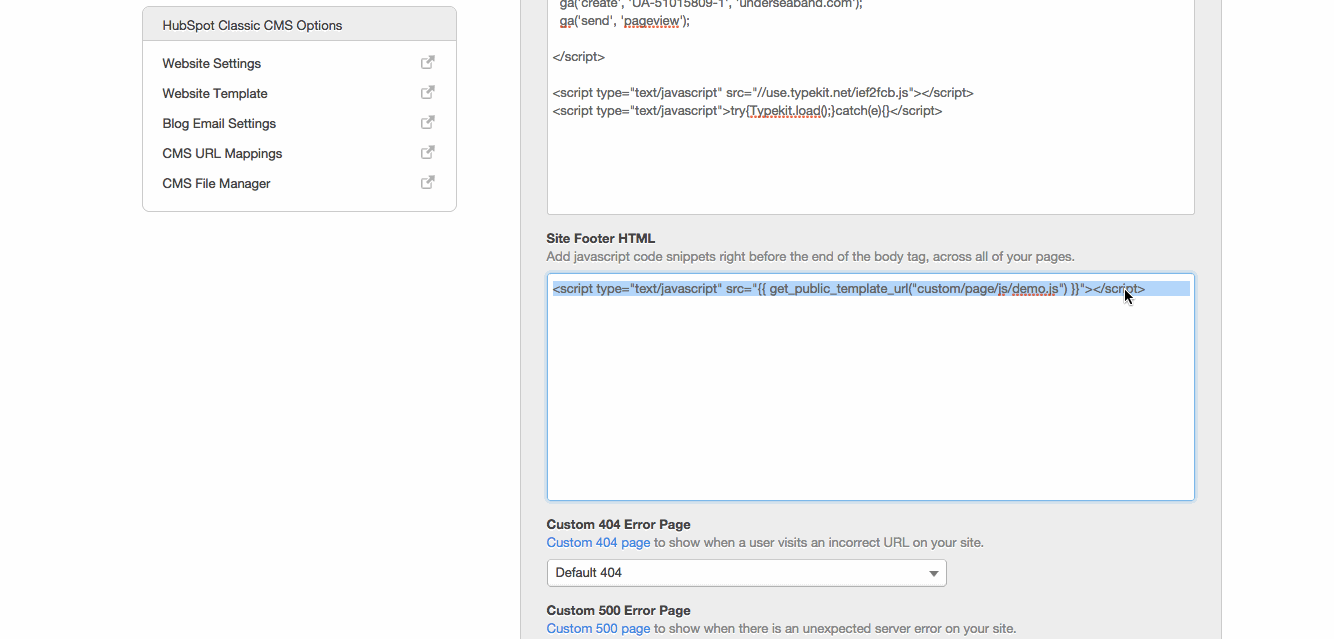The width and height of the screenshot is (1334, 639).
Task: Open Website Settings from the sidebar
Action: [212, 64]
